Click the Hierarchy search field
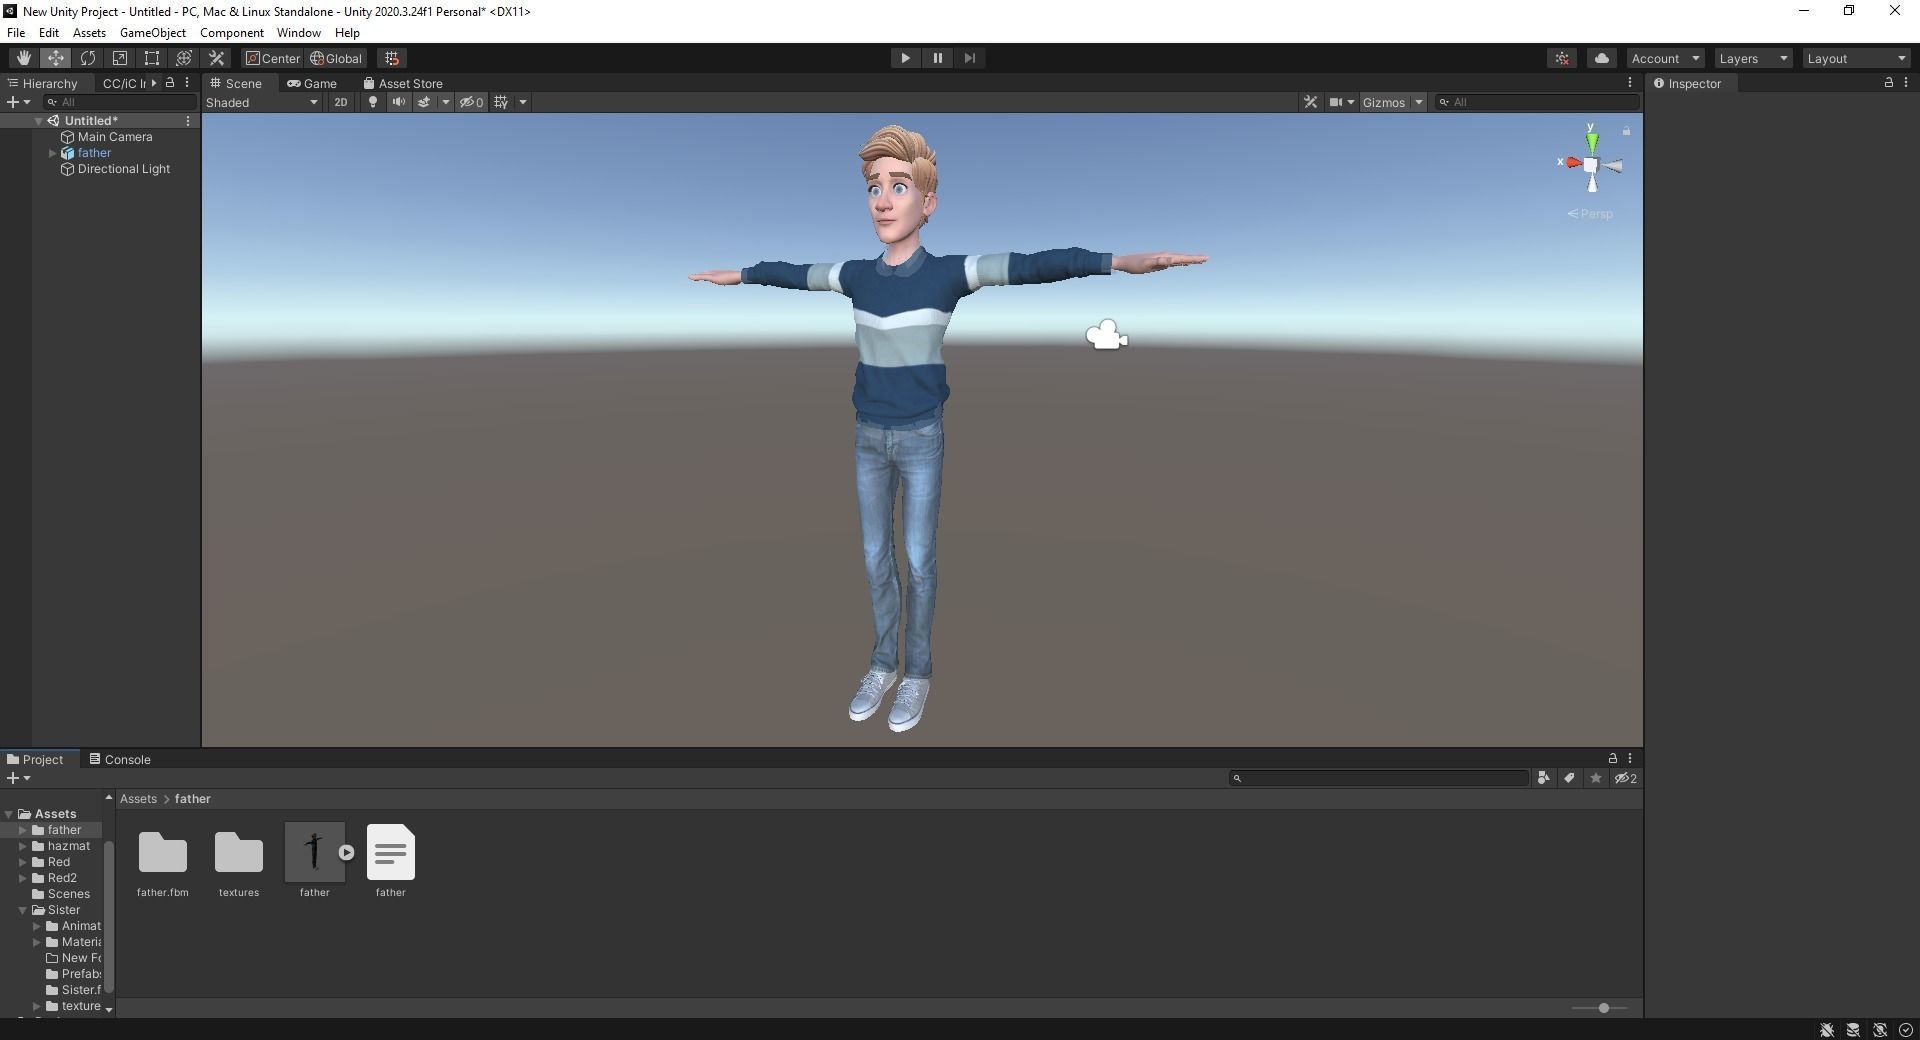 [120, 102]
